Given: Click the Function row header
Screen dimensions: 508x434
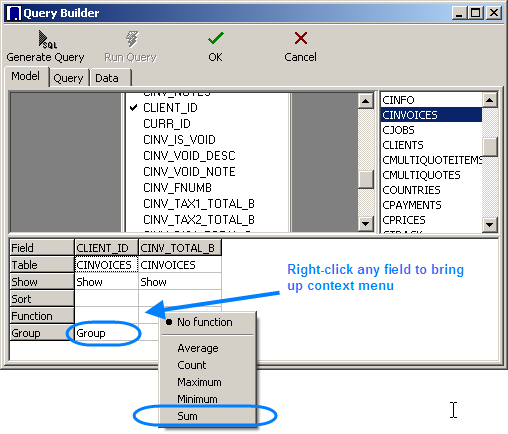Looking at the screenshot, I should (42, 316).
